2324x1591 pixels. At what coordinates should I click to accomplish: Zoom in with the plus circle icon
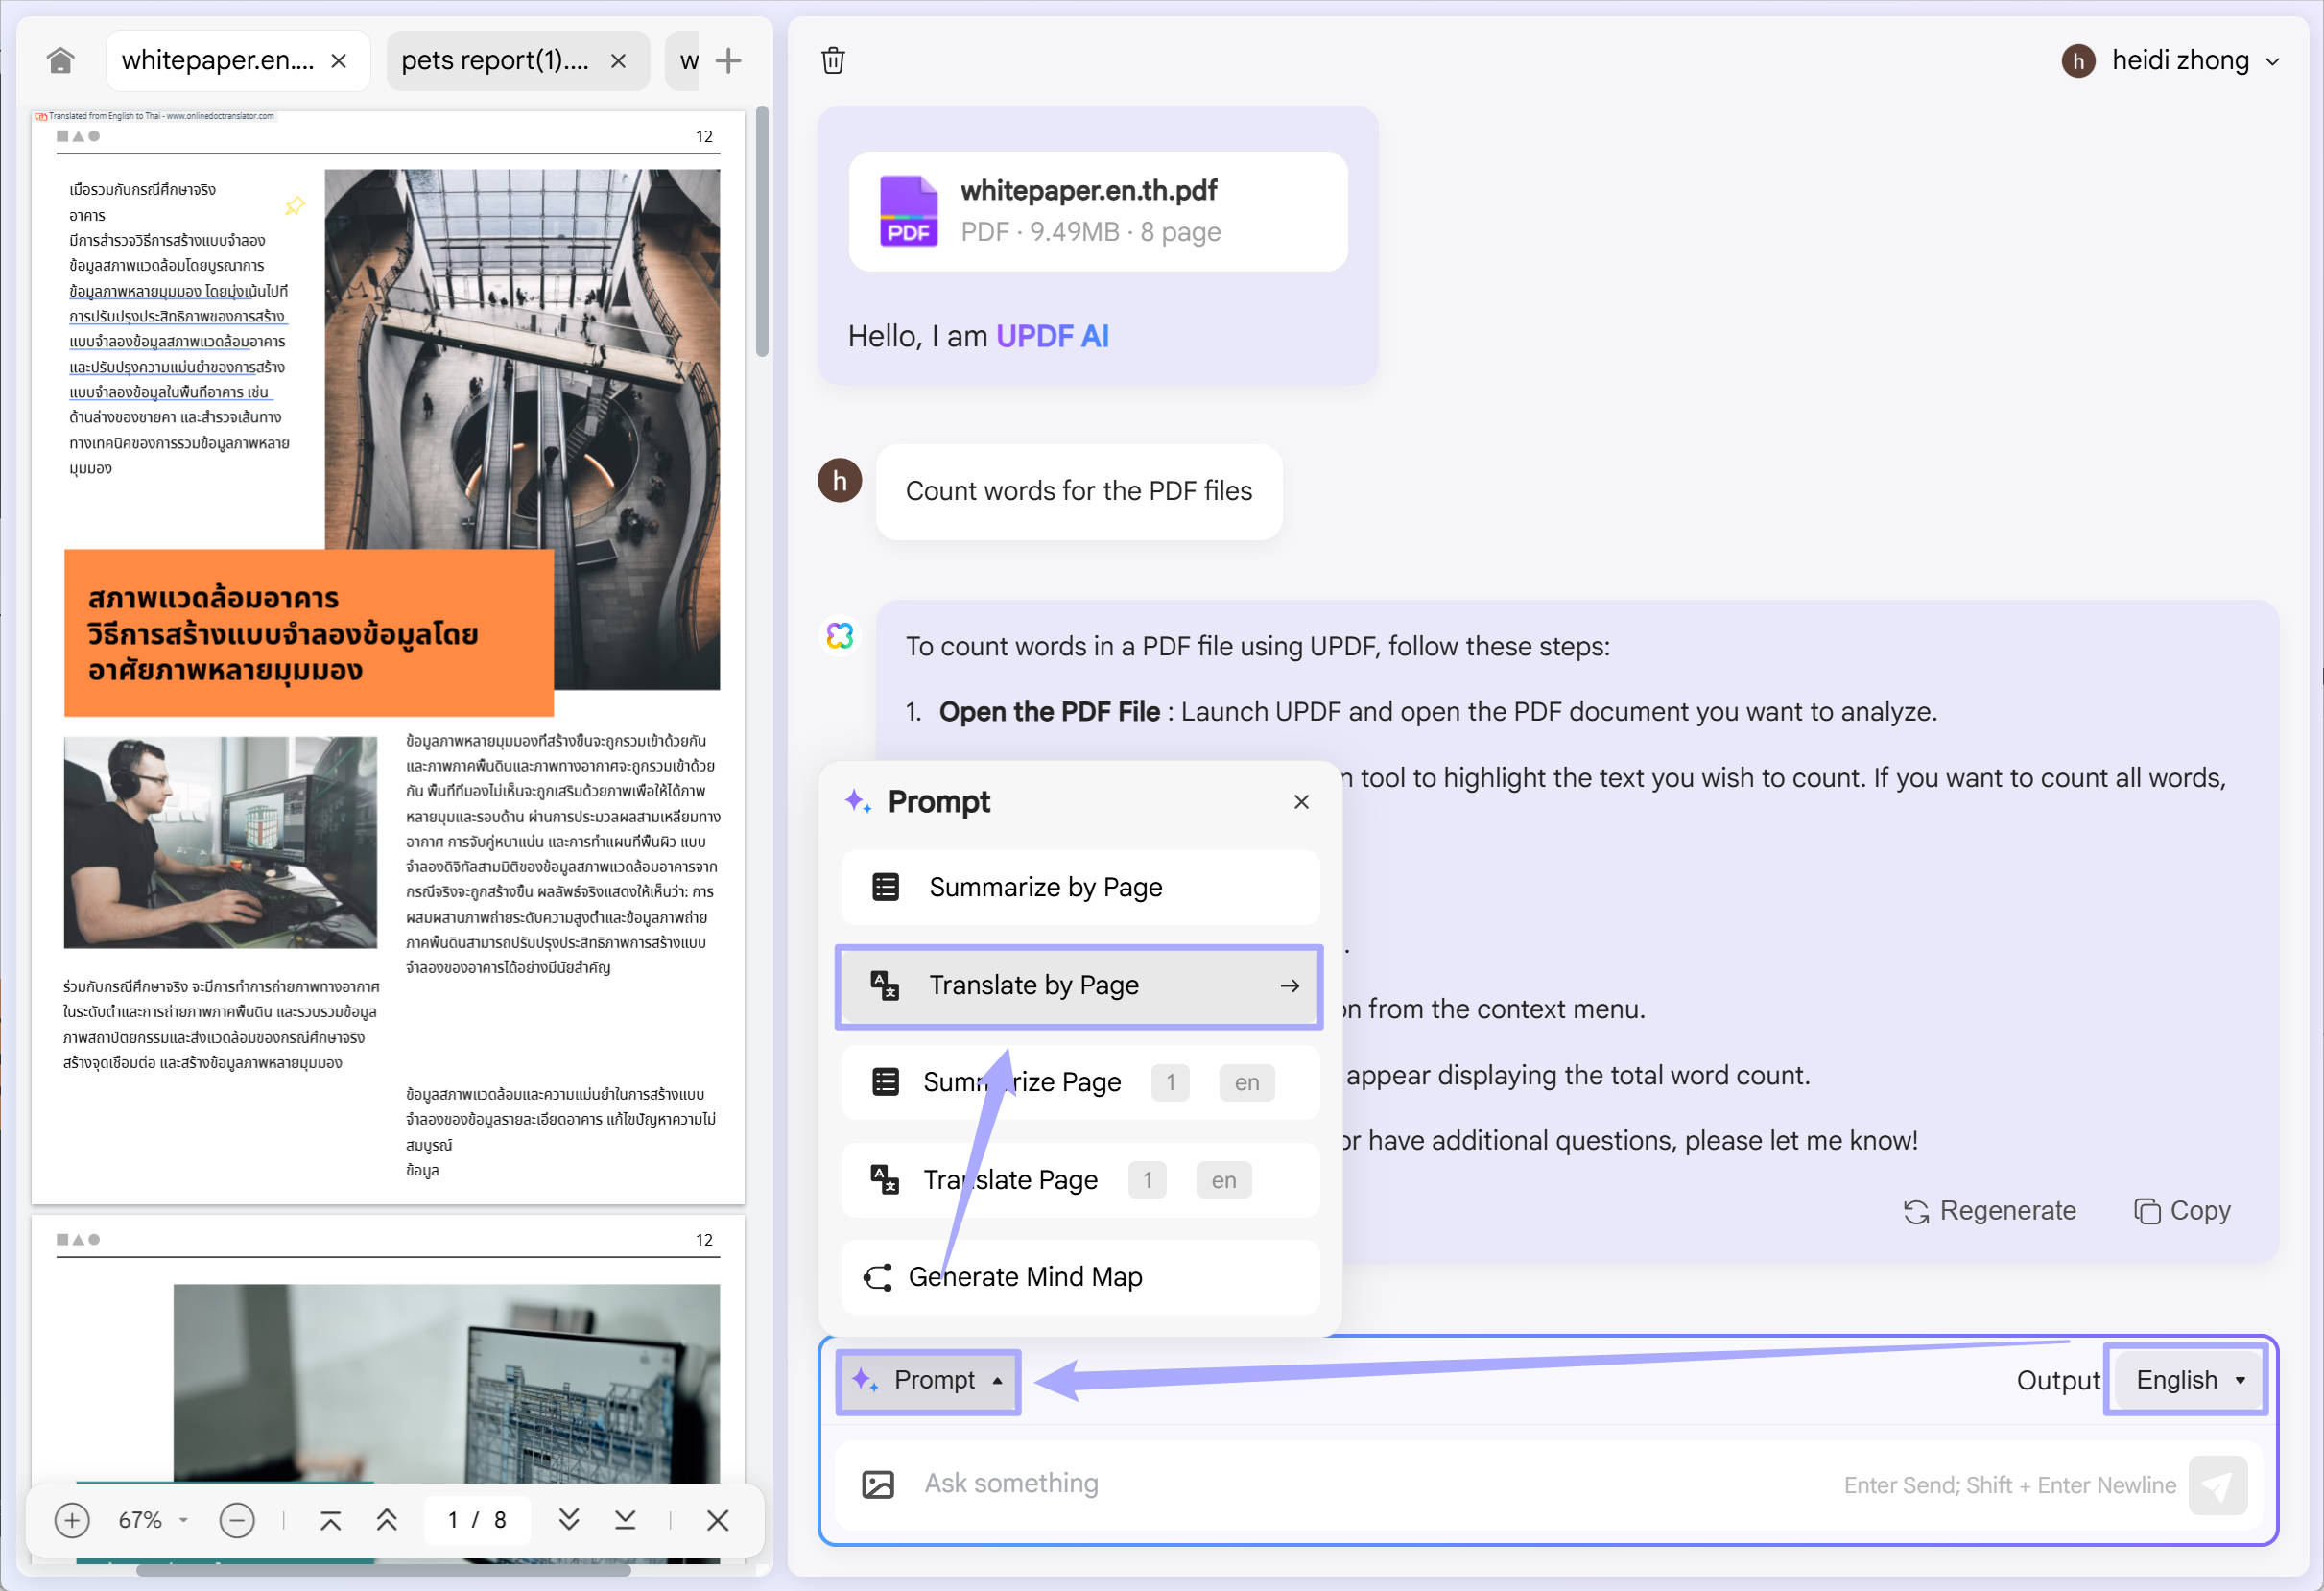pos(72,1520)
